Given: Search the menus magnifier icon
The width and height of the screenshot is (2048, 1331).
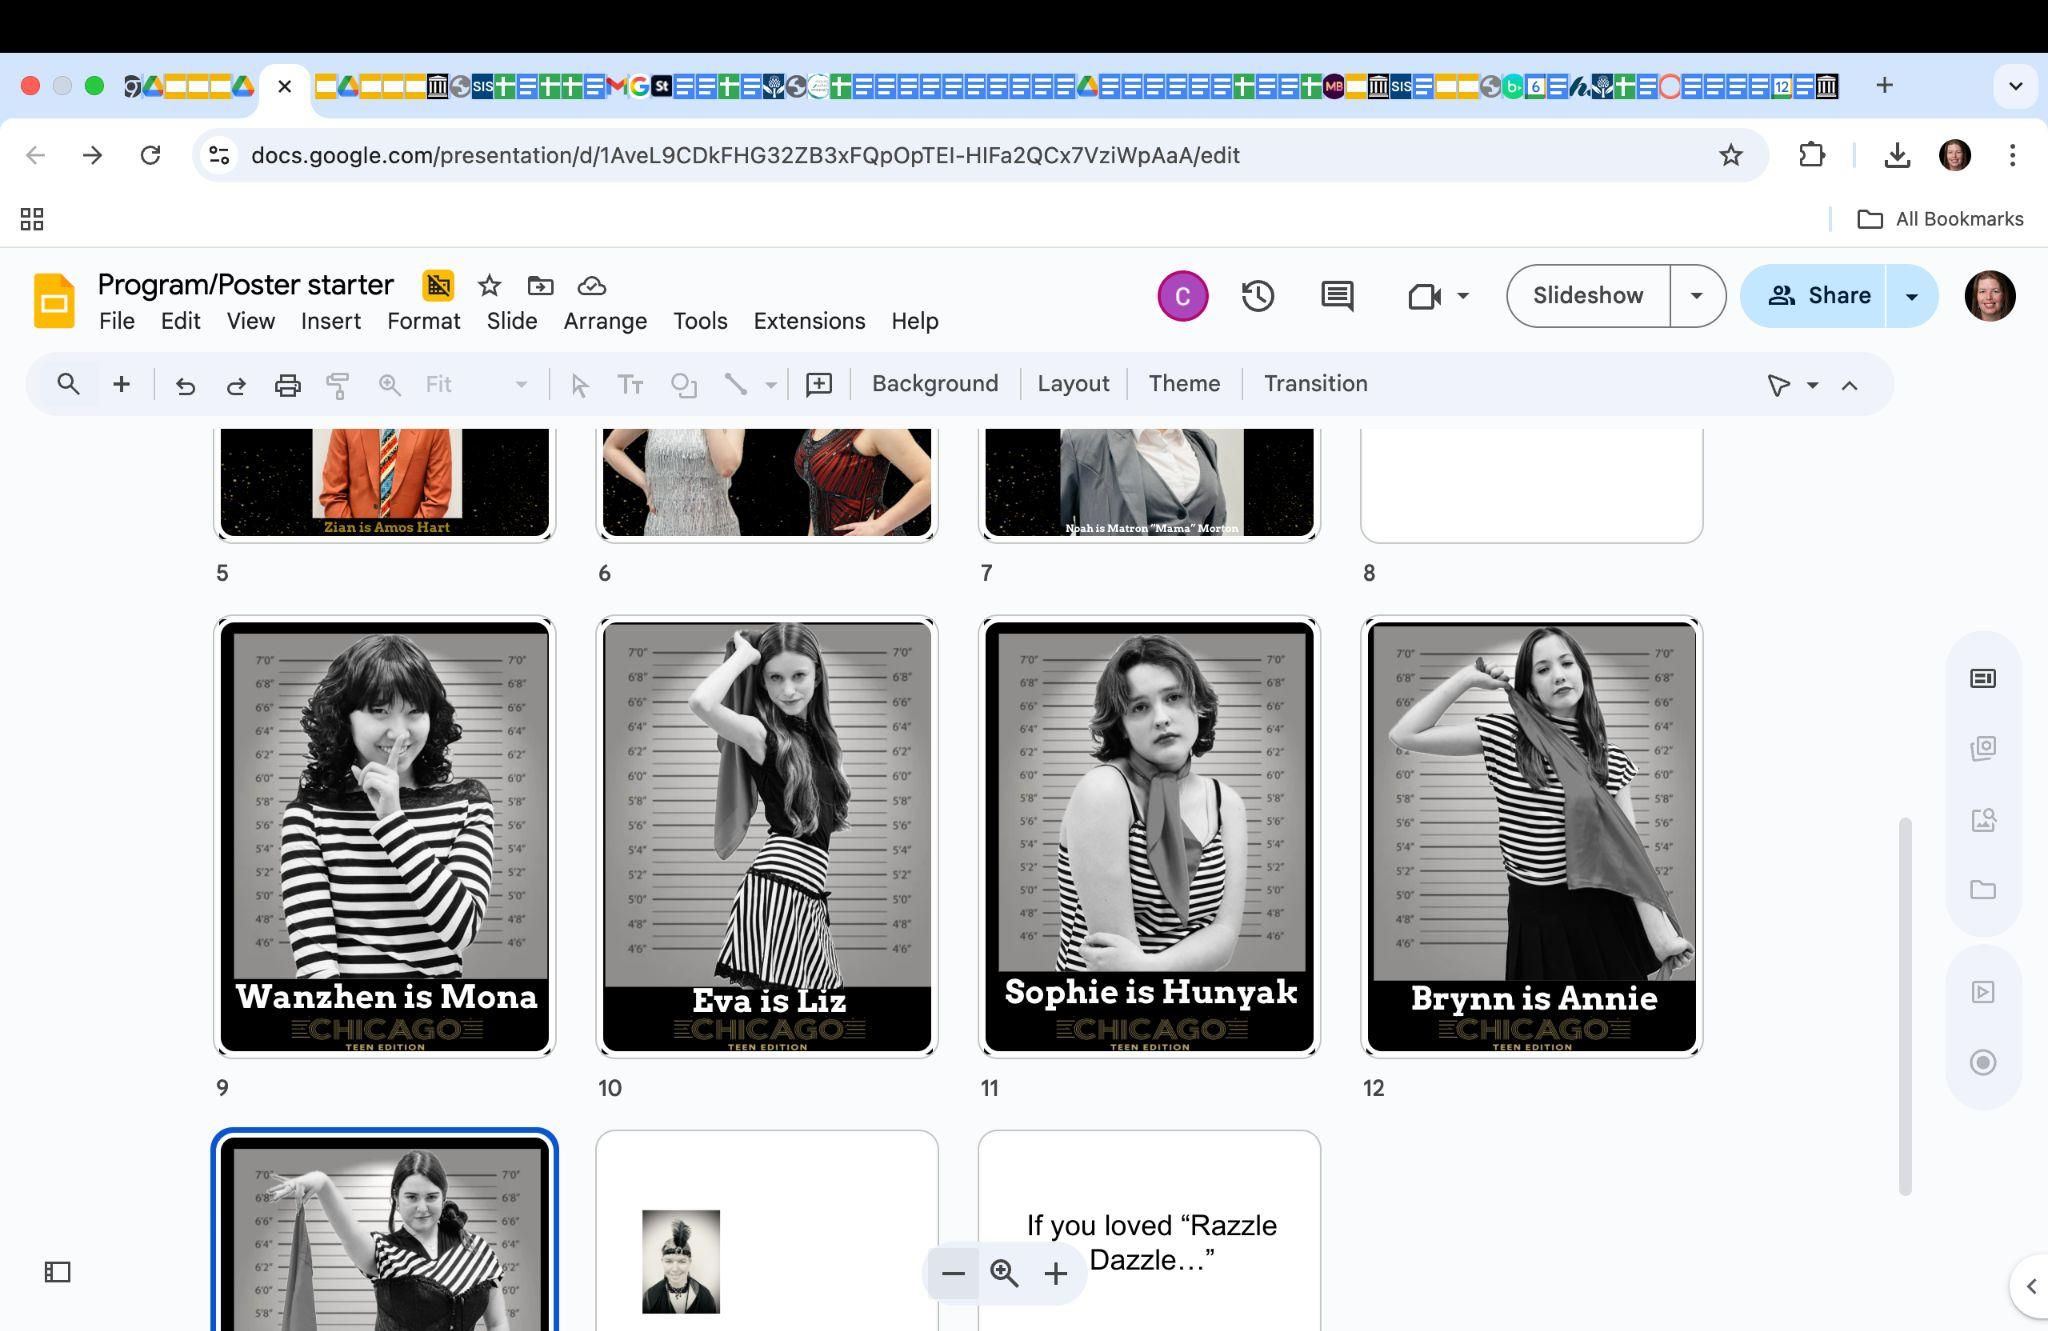Looking at the screenshot, I should tap(68, 384).
